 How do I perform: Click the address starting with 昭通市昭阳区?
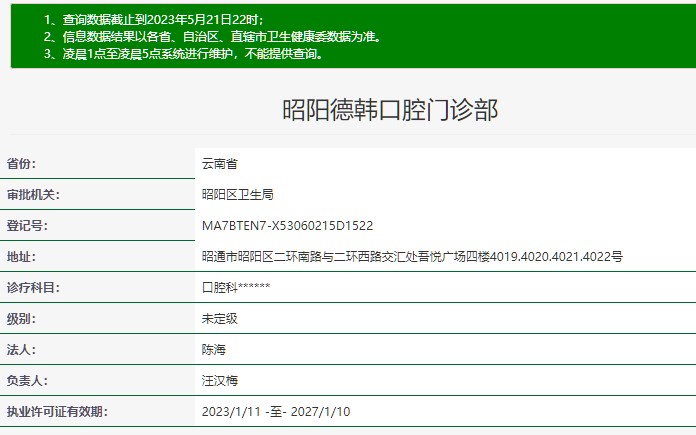[412, 257]
